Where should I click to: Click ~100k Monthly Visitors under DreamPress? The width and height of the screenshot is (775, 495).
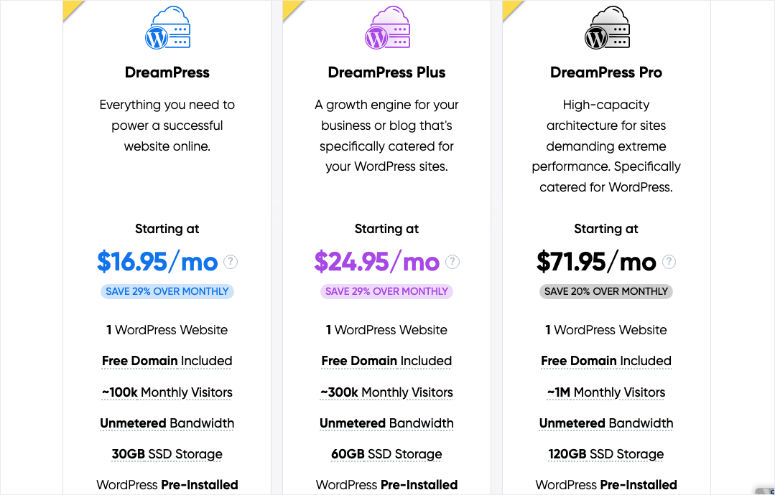point(167,392)
